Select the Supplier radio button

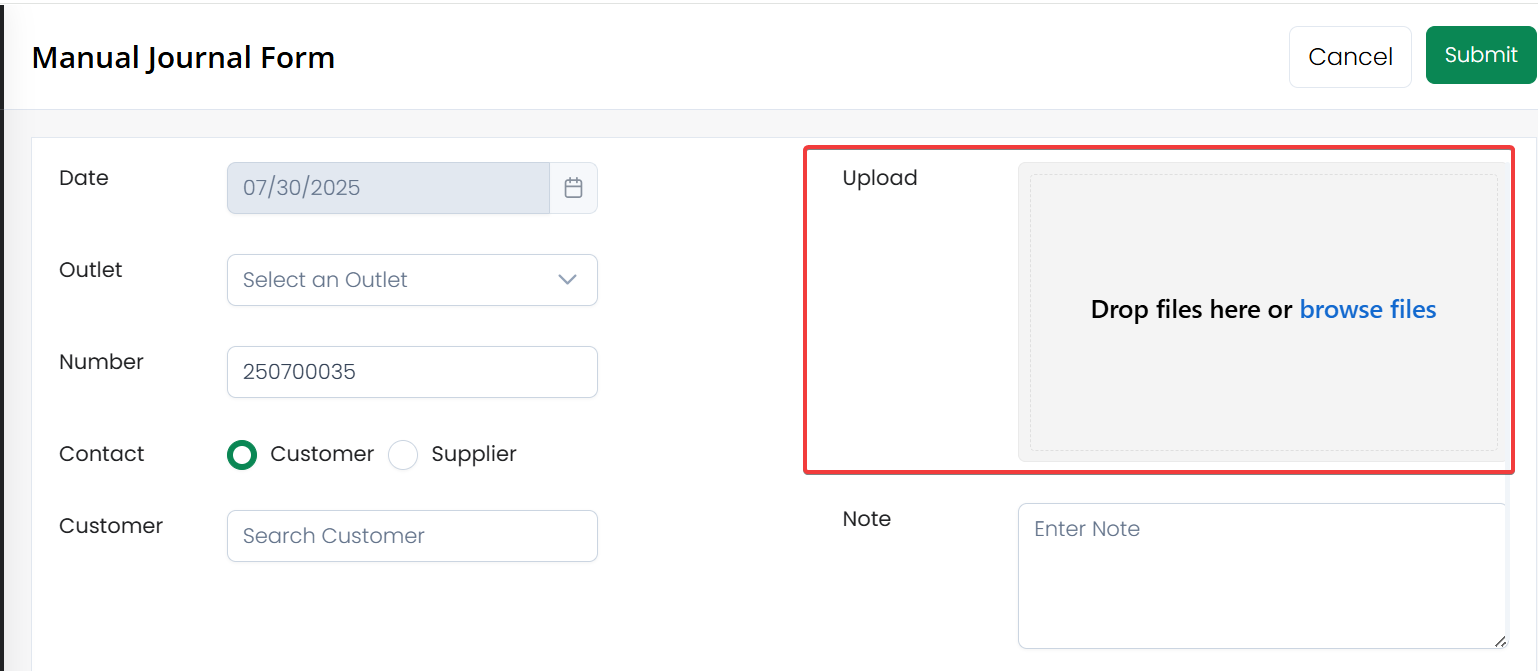pyautogui.click(x=403, y=455)
